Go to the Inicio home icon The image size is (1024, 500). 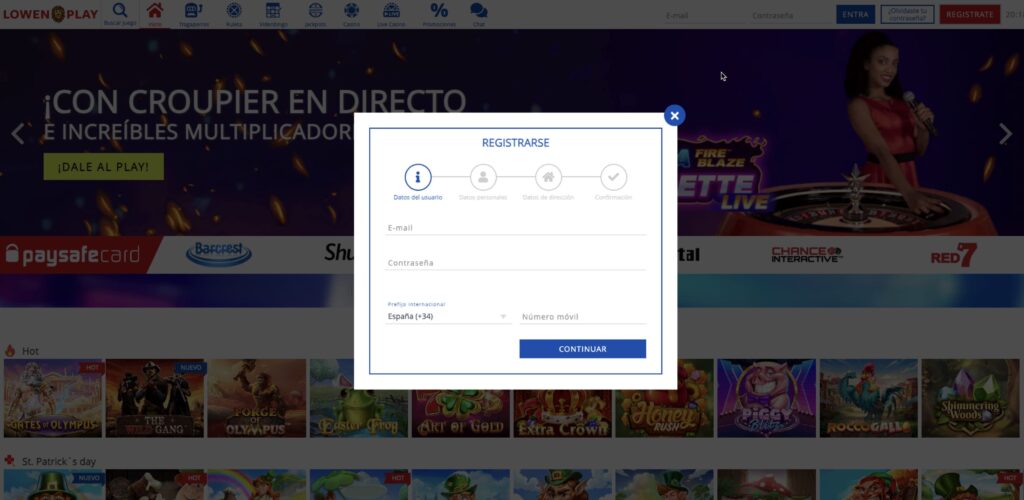tap(155, 10)
